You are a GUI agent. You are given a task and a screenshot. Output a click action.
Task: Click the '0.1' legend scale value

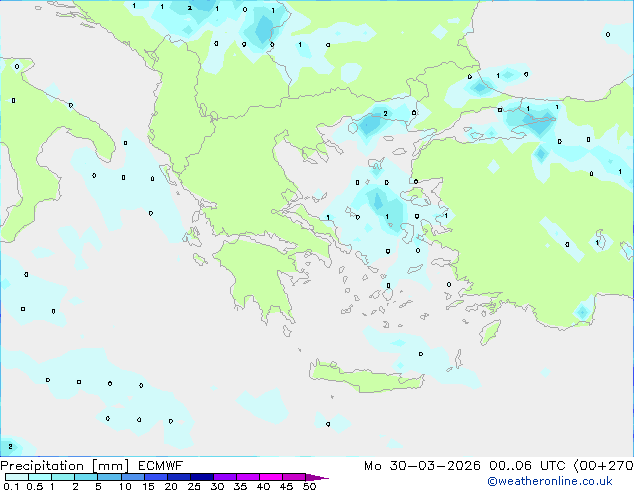coord(11,486)
